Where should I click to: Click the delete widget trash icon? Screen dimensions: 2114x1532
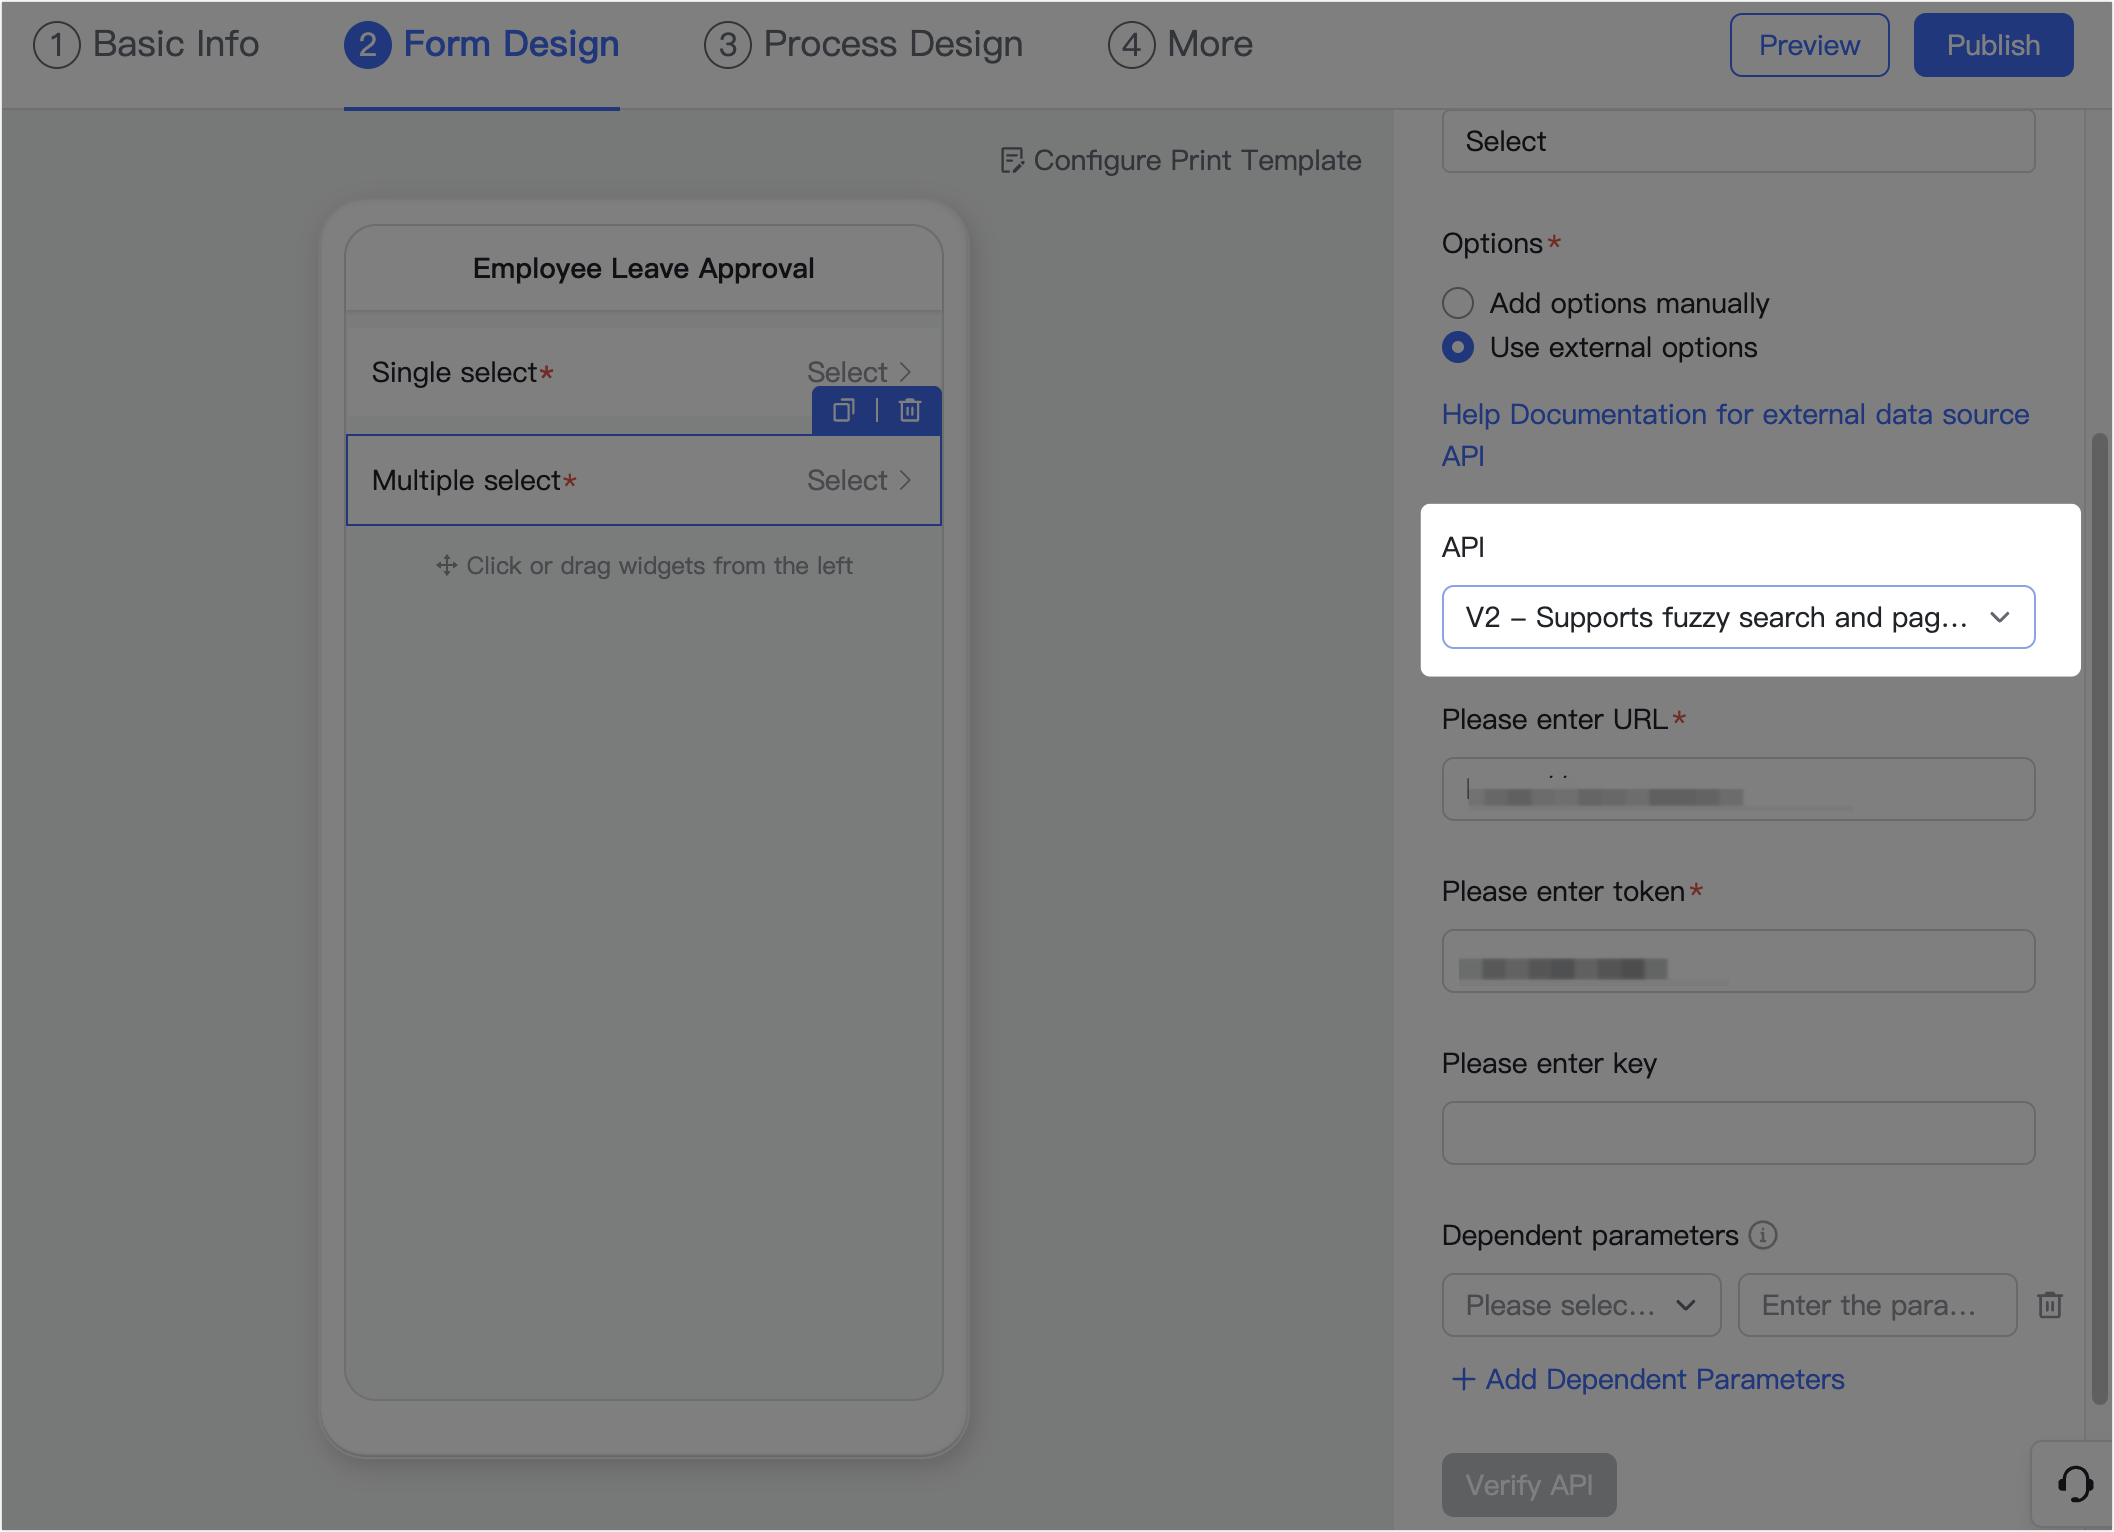(909, 410)
